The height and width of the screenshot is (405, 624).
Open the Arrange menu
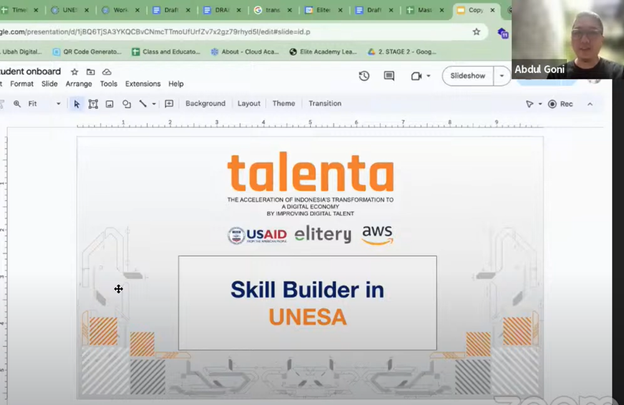pos(79,84)
